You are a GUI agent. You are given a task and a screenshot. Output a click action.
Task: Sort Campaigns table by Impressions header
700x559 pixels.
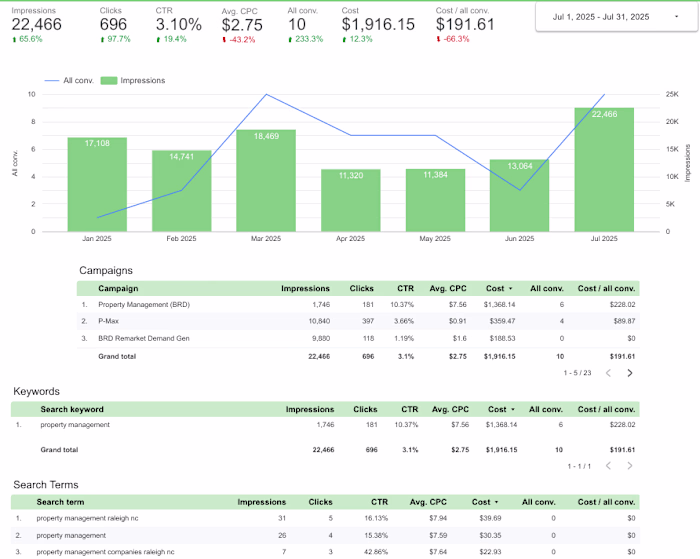coord(305,288)
